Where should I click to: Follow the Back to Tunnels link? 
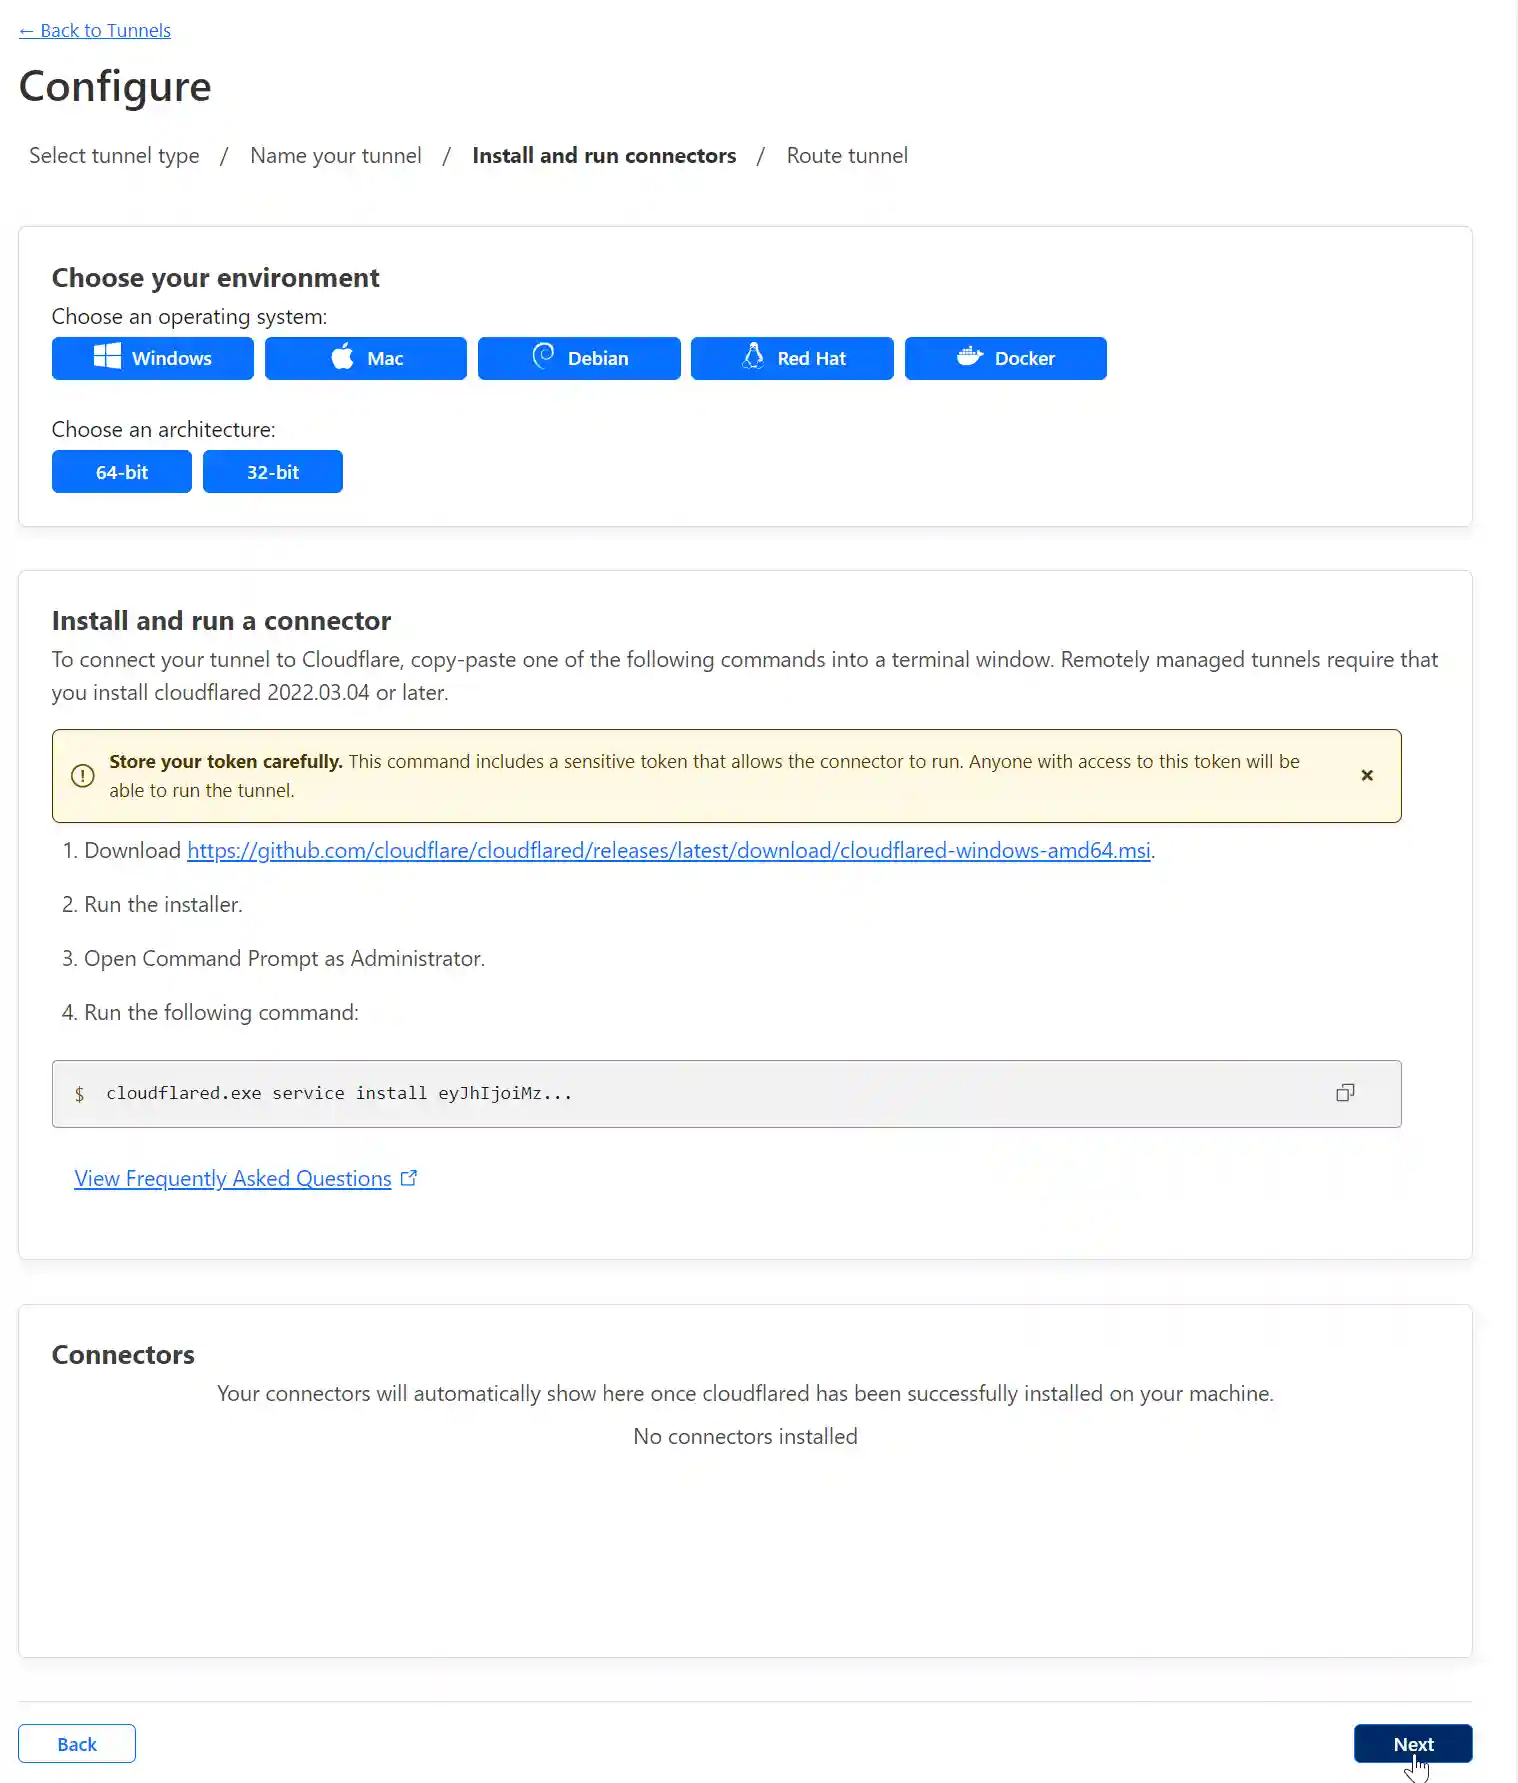[94, 30]
